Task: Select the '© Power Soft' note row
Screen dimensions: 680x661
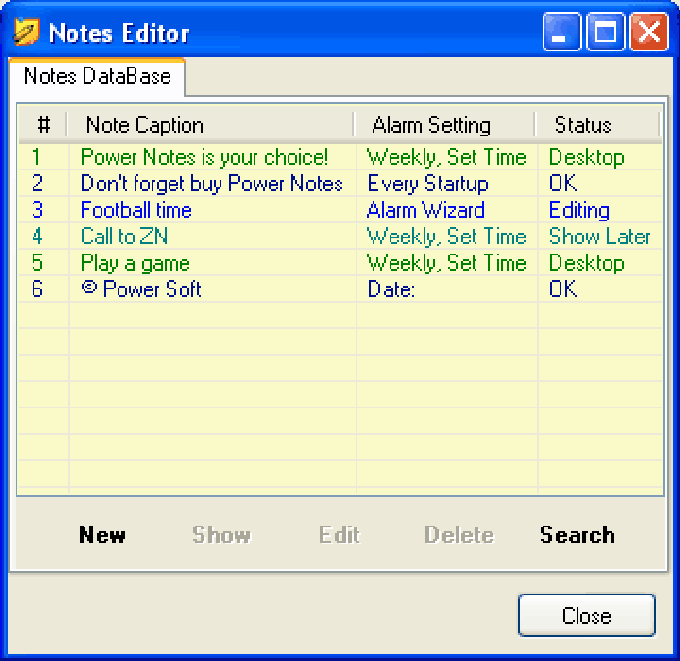Action: 141,289
